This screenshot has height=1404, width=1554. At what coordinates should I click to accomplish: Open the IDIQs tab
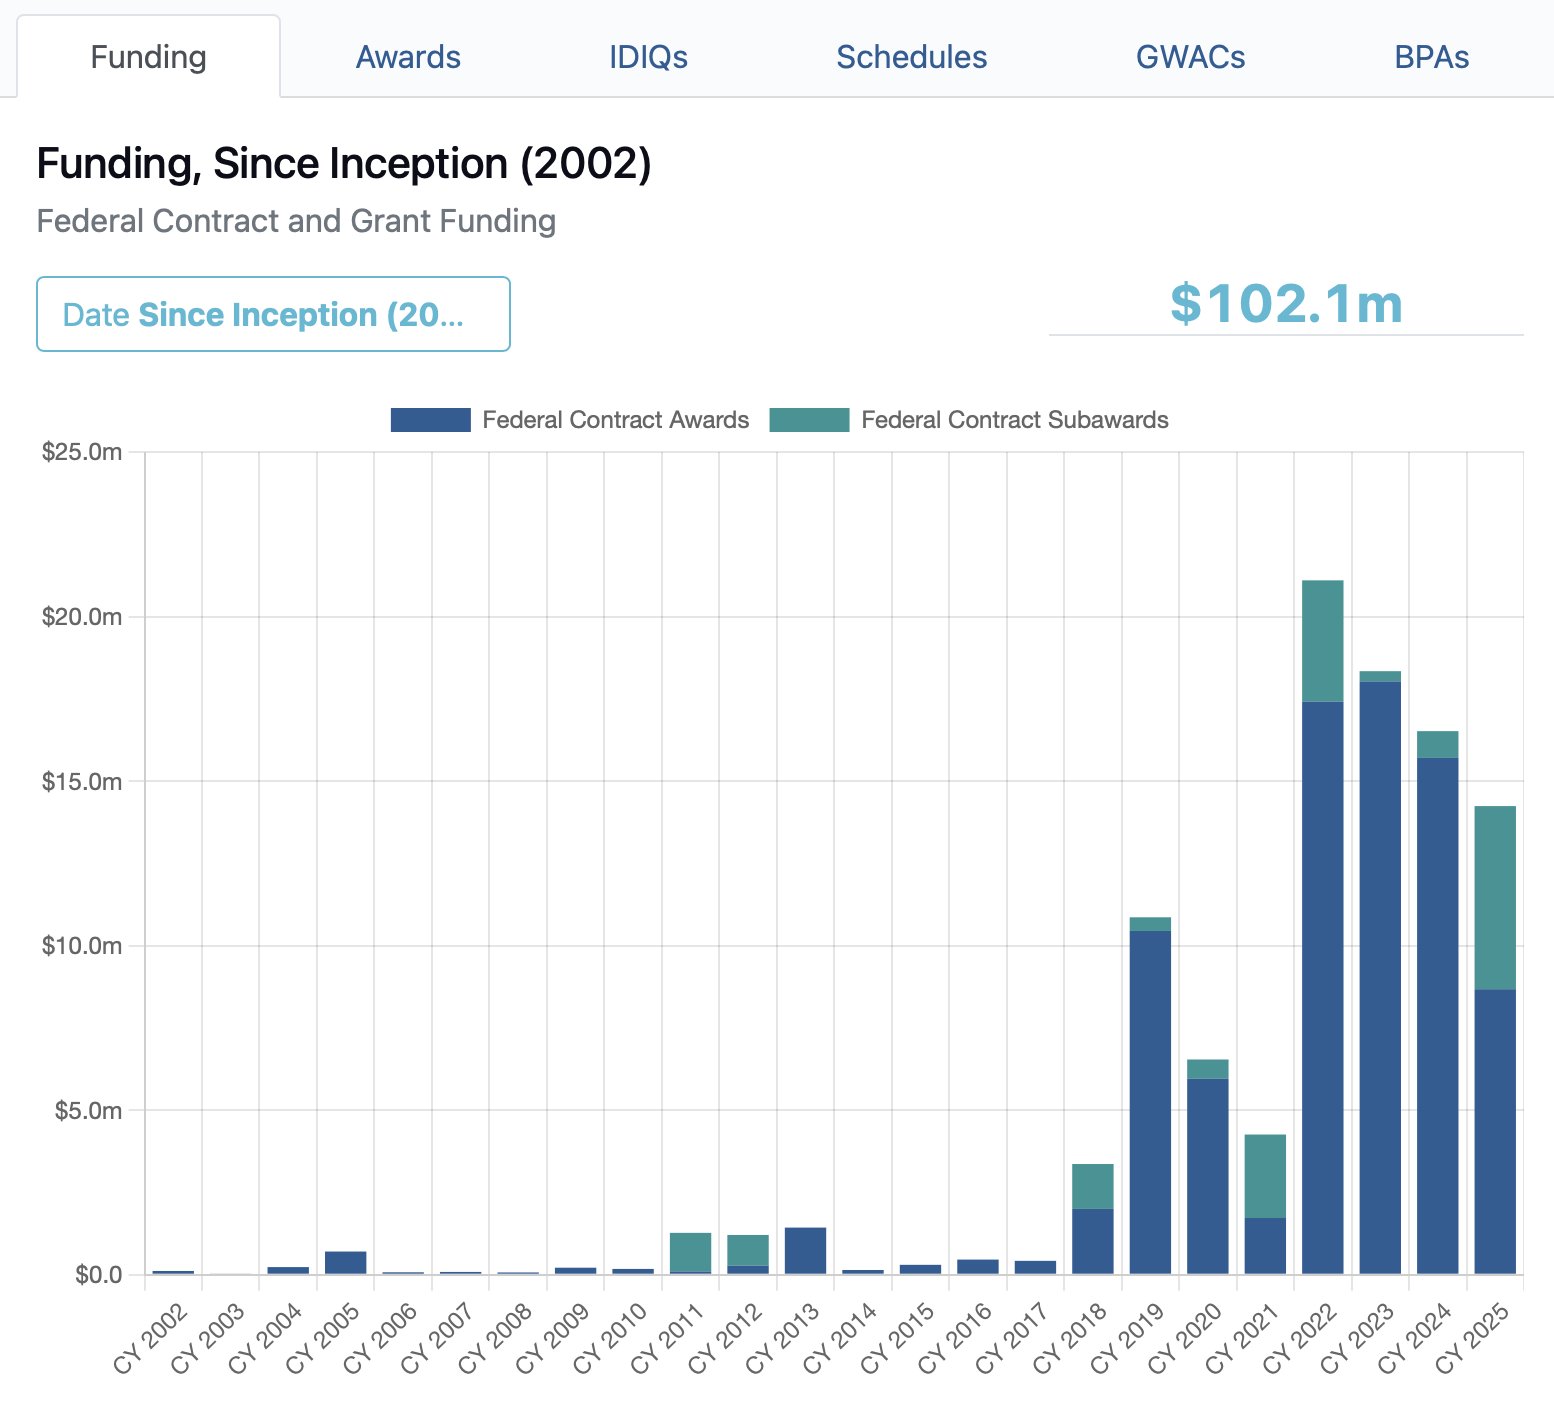pyautogui.click(x=648, y=57)
